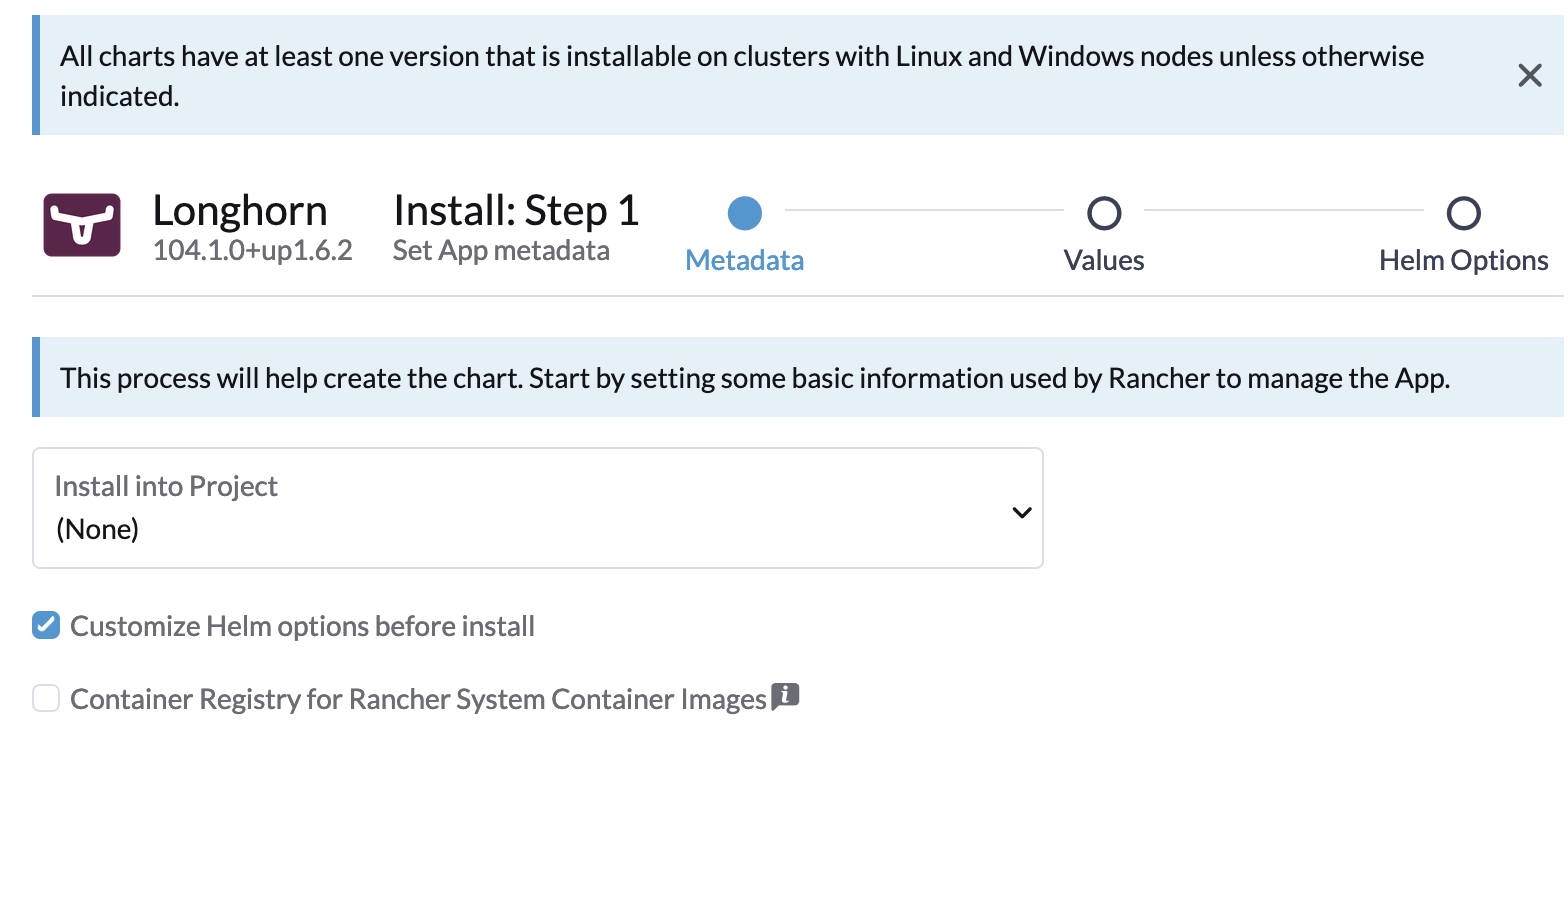1568x918 pixels.
Task: Click the Install: Step 1 heading
Action: [516, 211]
